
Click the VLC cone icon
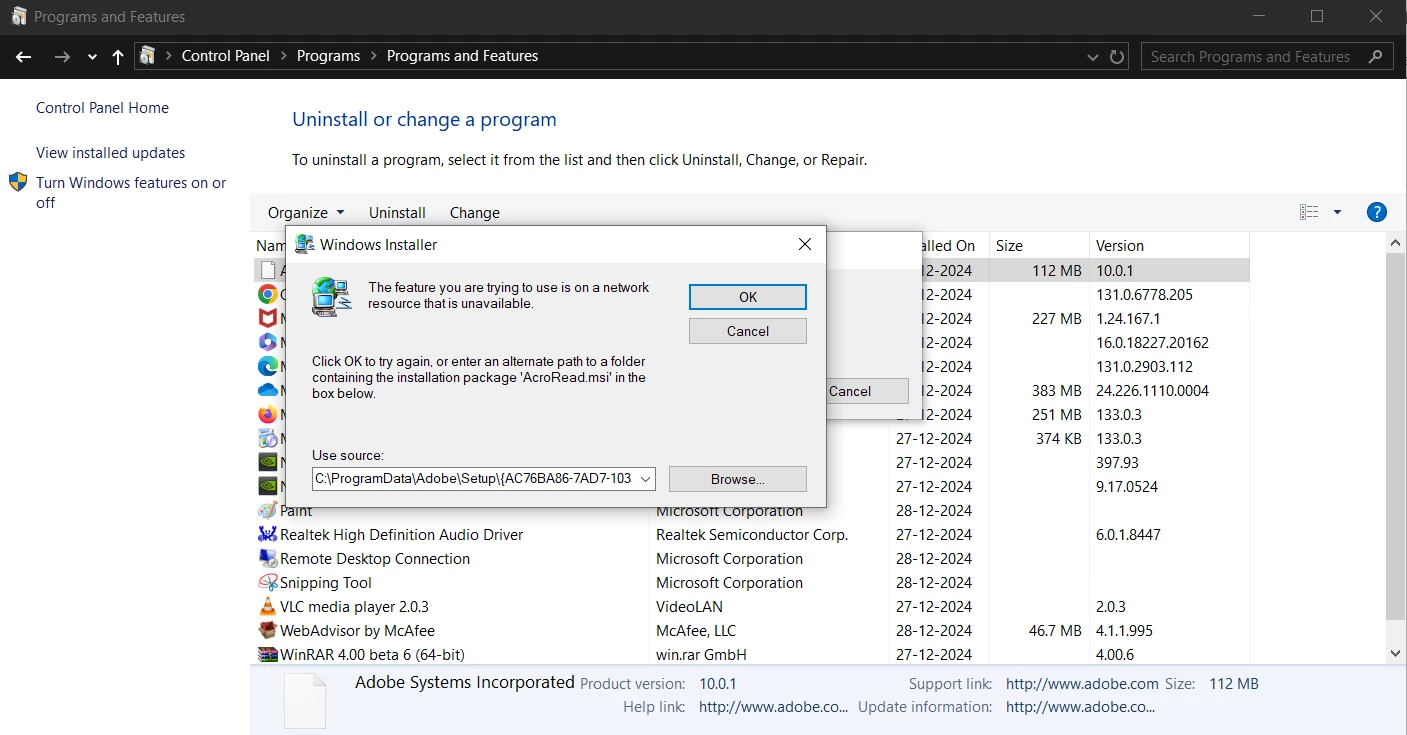267,606
